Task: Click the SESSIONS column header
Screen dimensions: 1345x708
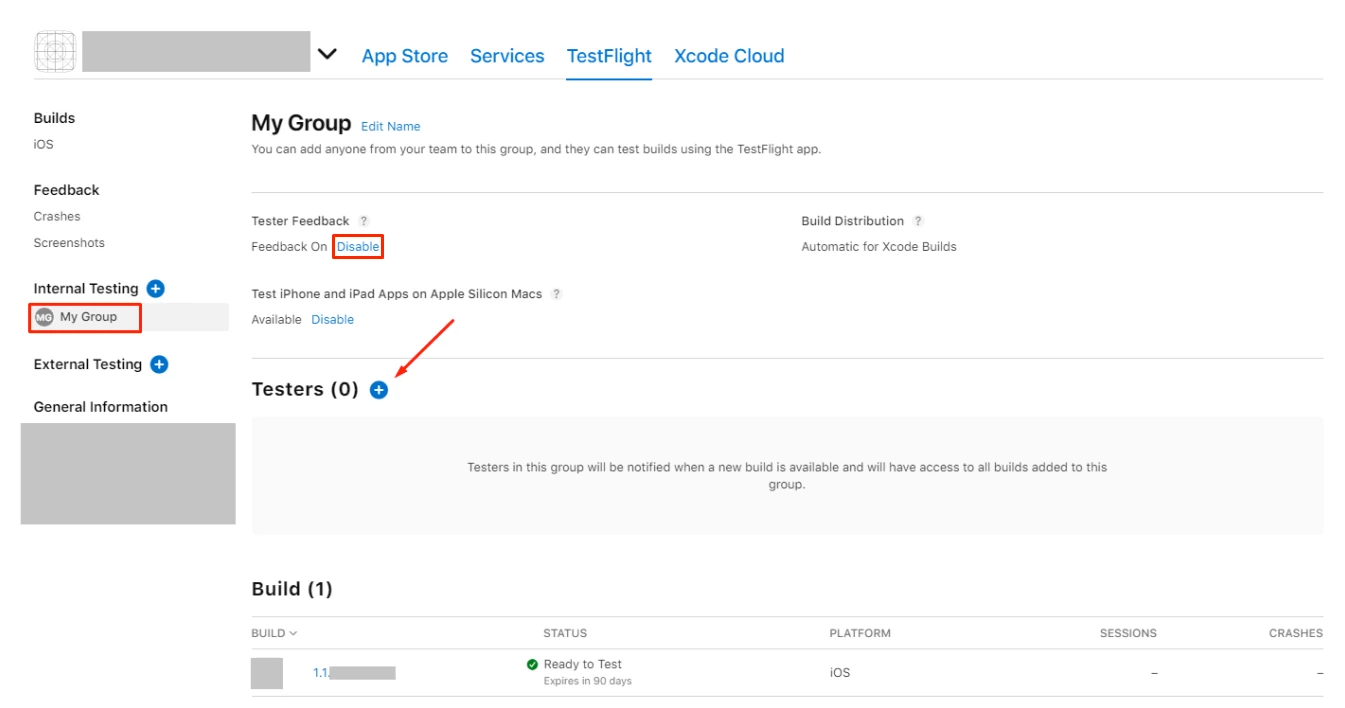Action: (1128, 633)
